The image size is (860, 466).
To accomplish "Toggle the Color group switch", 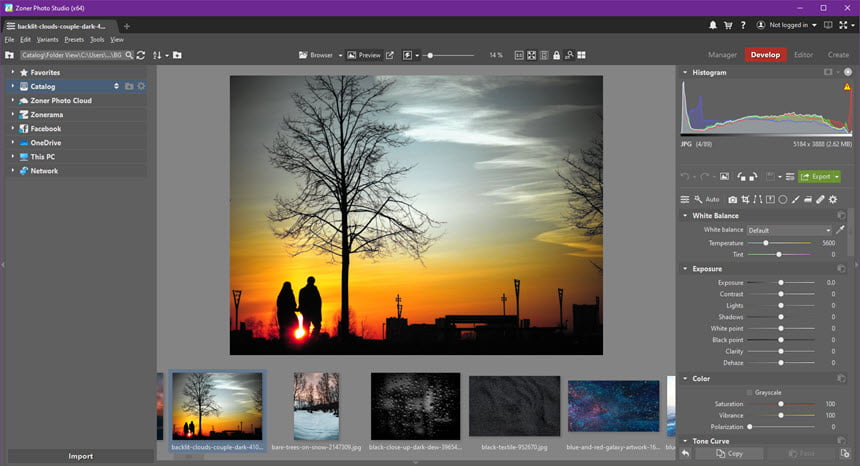I will [x=841, y=378].
